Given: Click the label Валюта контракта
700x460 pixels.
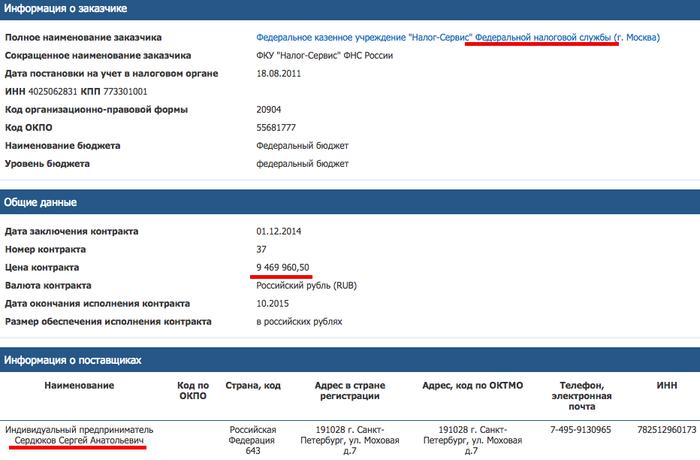Looking at the screenshot, I should 48,285.
